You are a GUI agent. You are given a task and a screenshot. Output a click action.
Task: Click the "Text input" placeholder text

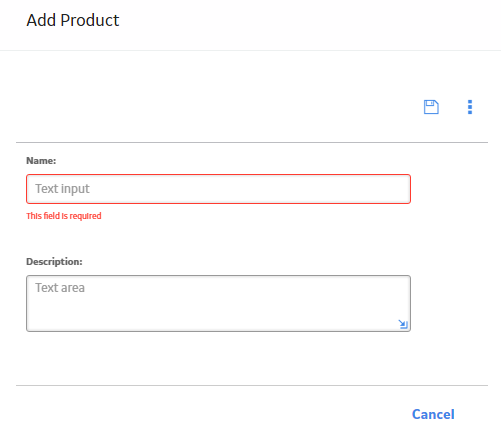click(62, 189)
